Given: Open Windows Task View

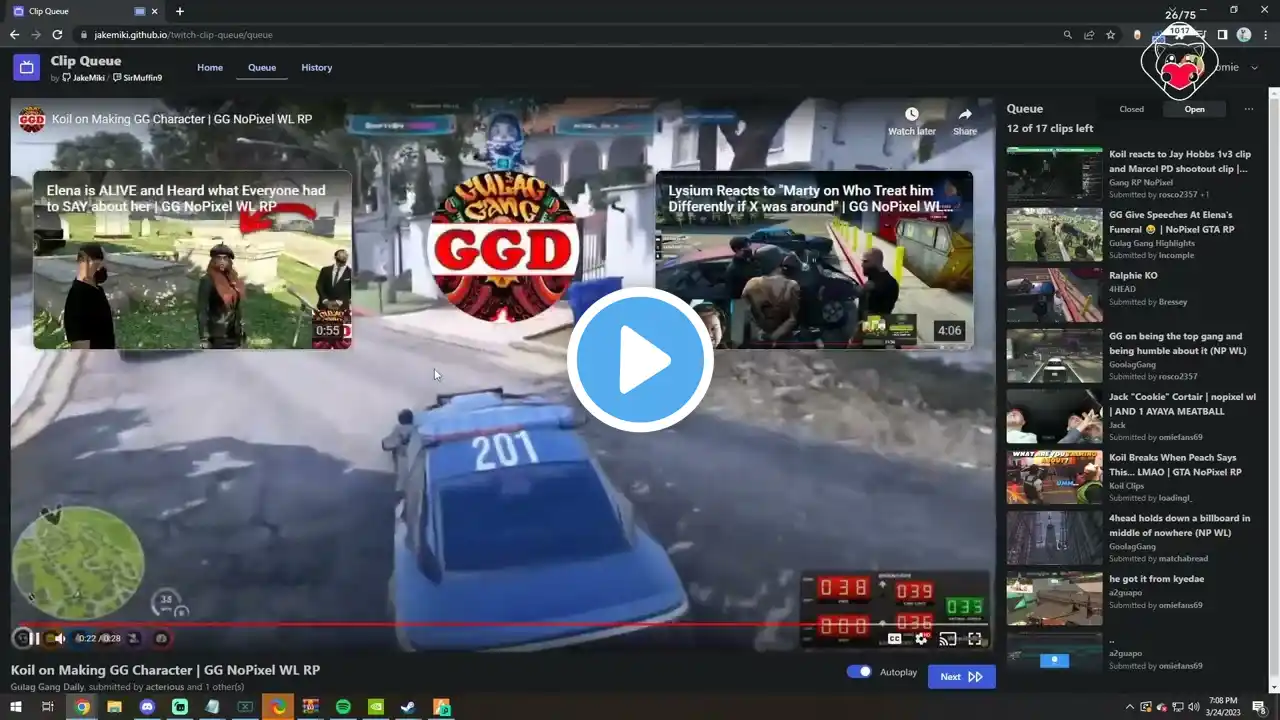Looking at the screenshot, I should coord(48,707).
